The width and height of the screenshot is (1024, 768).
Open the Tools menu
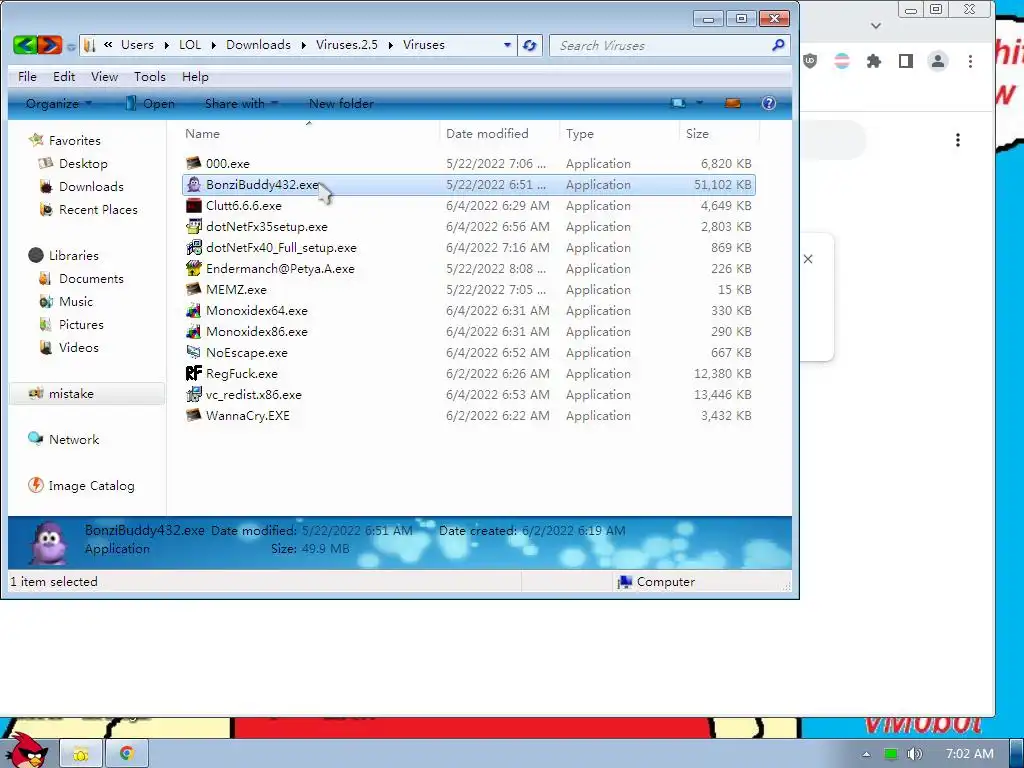coord(150,76)
